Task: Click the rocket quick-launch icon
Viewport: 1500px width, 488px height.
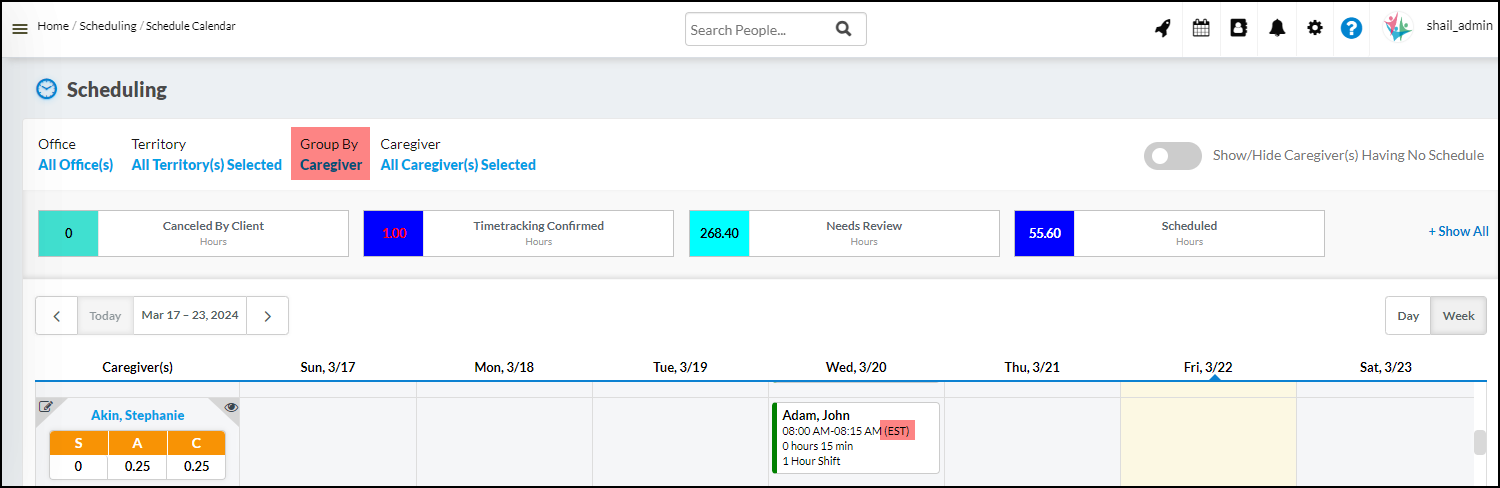Action: coord(1162,29)
